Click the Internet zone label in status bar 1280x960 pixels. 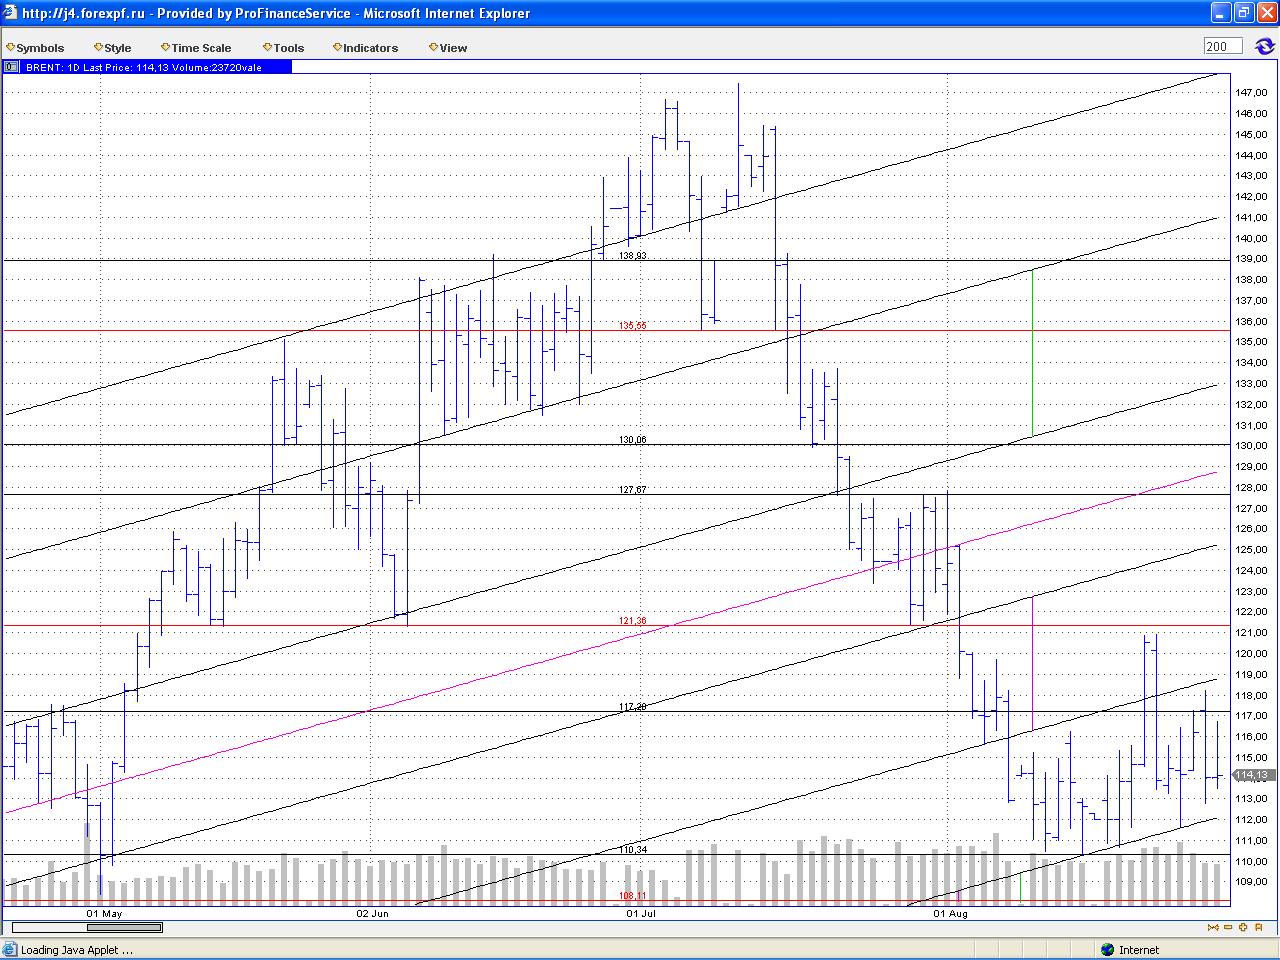[1139, 950]
